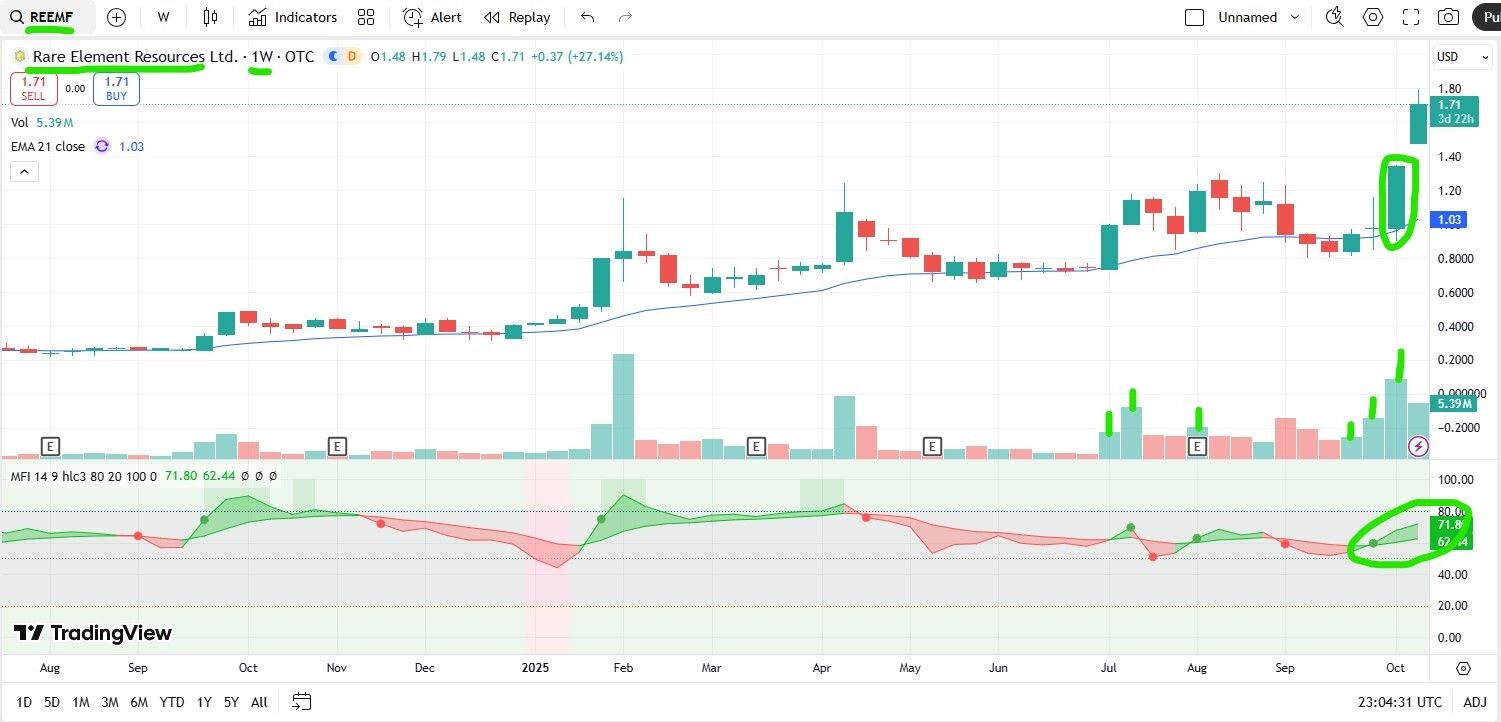Open earnings marker E above November
Screen dimensions: 1501x722
pyautogui.click(x=338, y=446)
